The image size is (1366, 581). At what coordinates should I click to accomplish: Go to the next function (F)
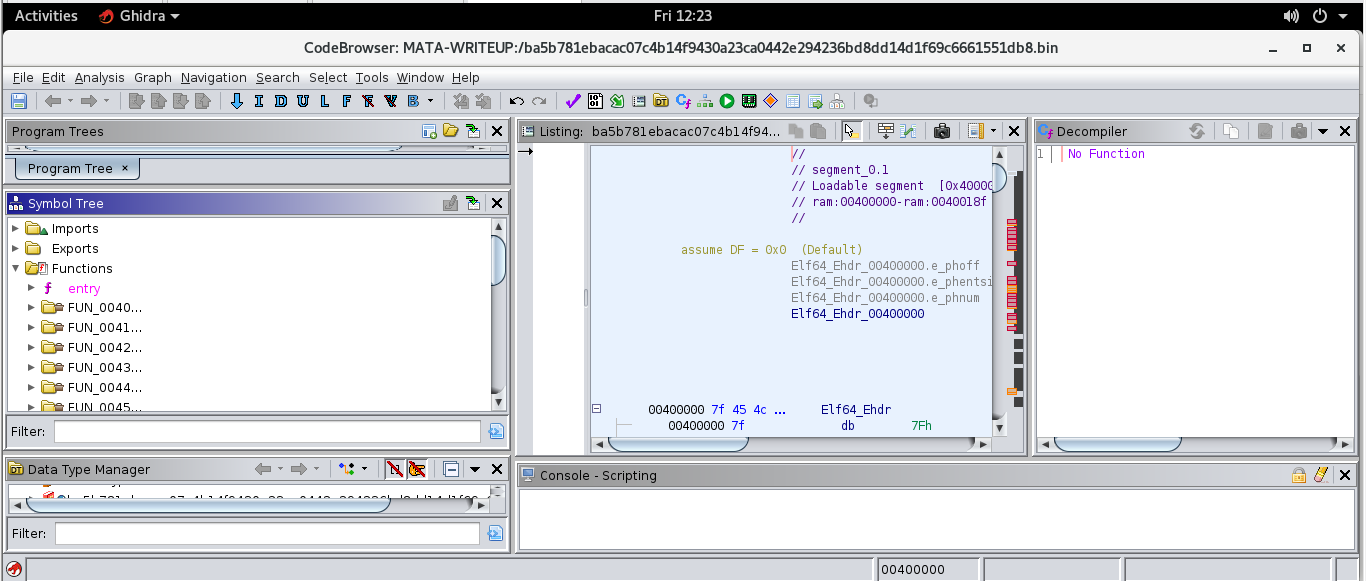tap(346, 101)
